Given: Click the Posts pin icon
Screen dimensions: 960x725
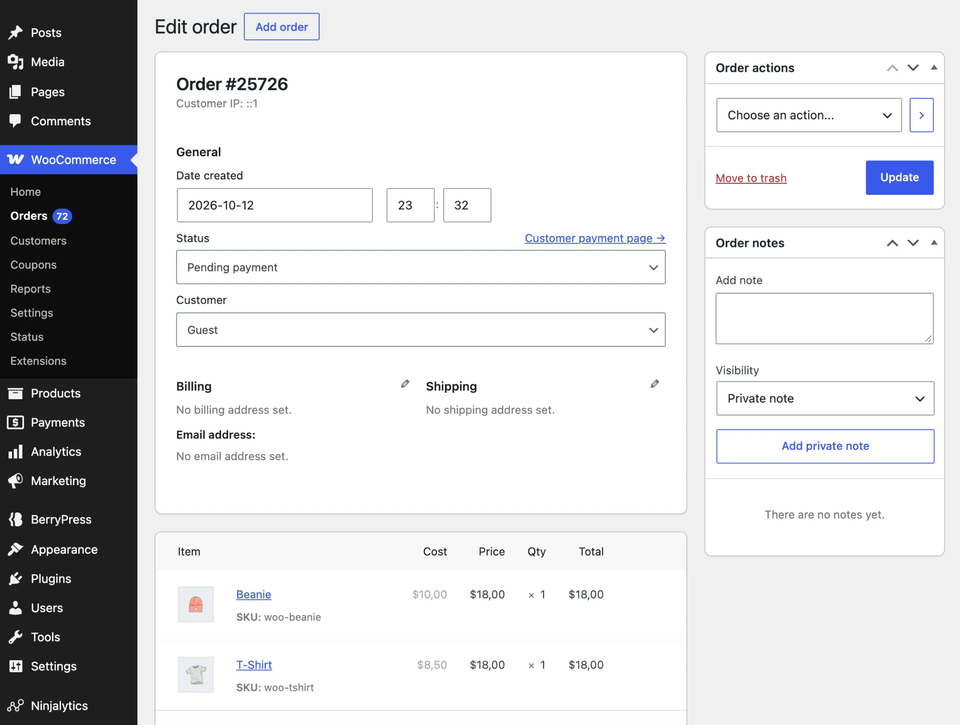Looking at the screenshot, I should click(15, 32).
